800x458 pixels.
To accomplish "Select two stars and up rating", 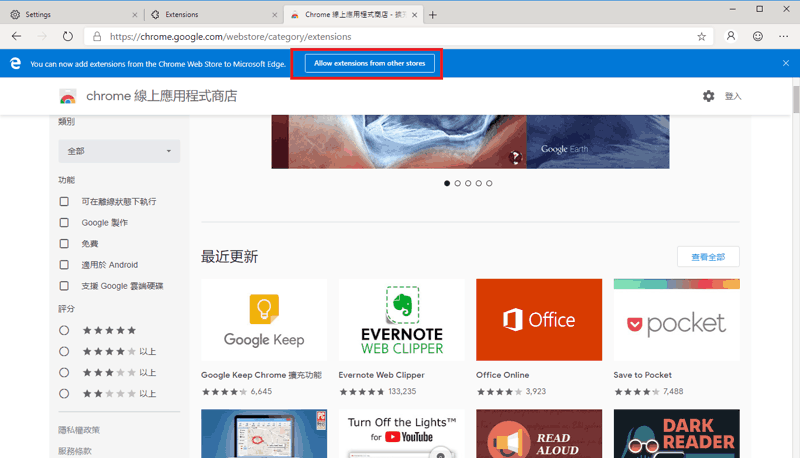I will (64, 394).
